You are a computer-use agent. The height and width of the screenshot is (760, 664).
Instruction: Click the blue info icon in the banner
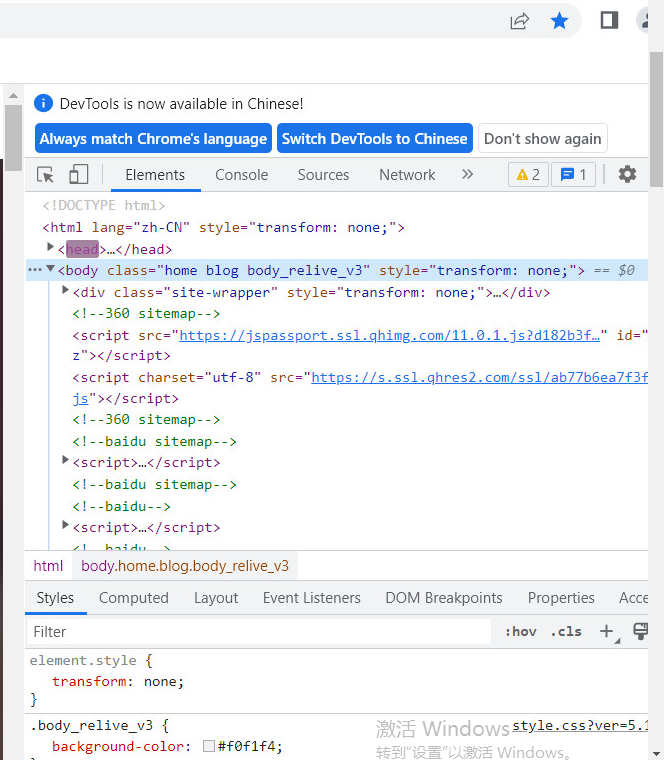click(43, 103)
